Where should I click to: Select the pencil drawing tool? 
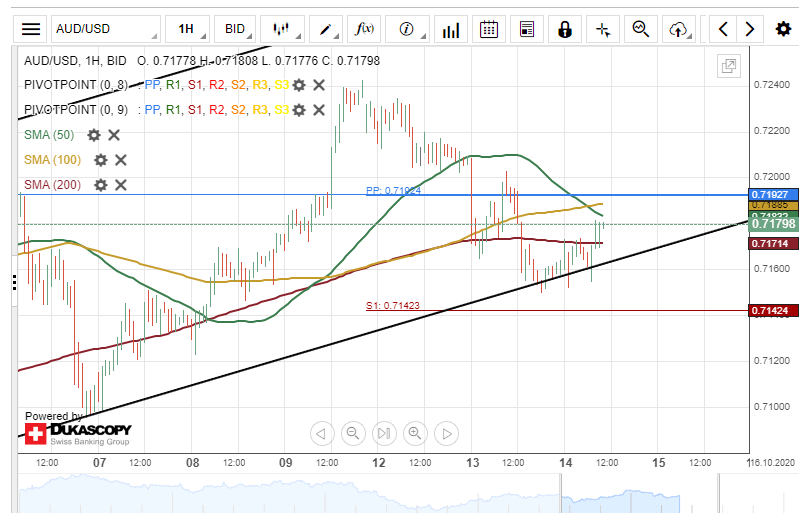326,29
